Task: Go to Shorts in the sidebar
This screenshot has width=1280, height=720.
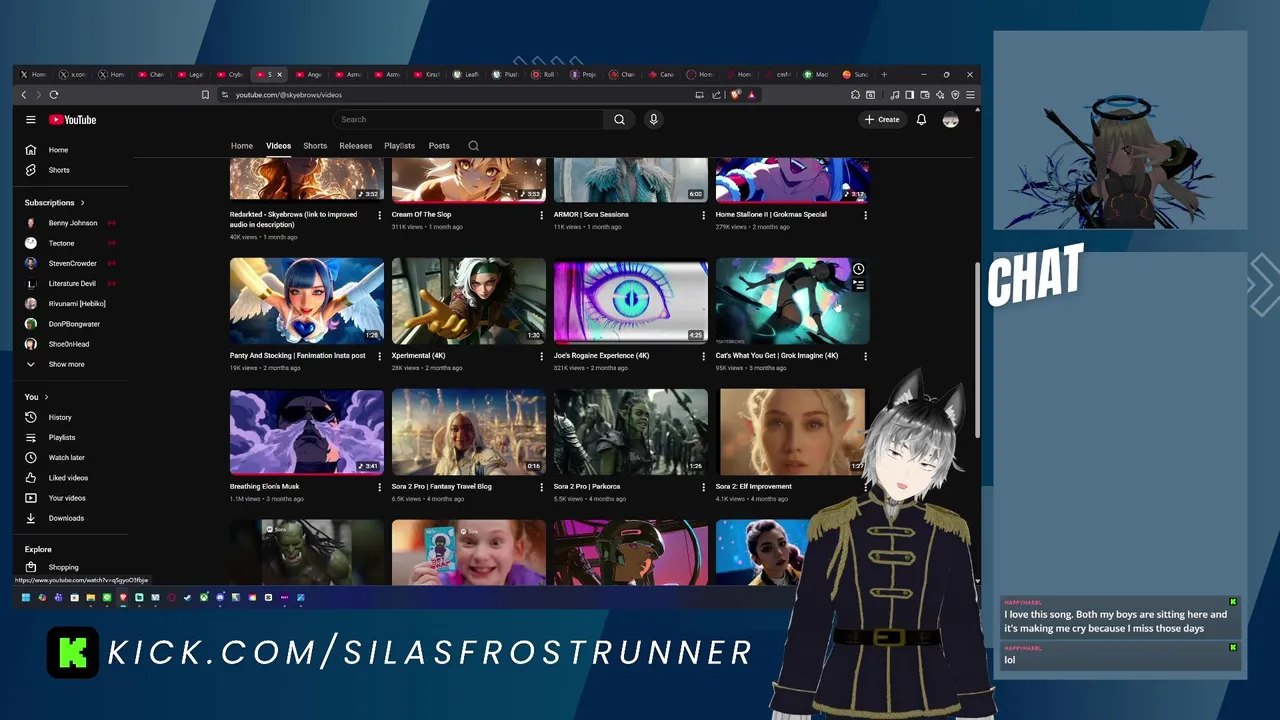Action: [x=59, y=170]
